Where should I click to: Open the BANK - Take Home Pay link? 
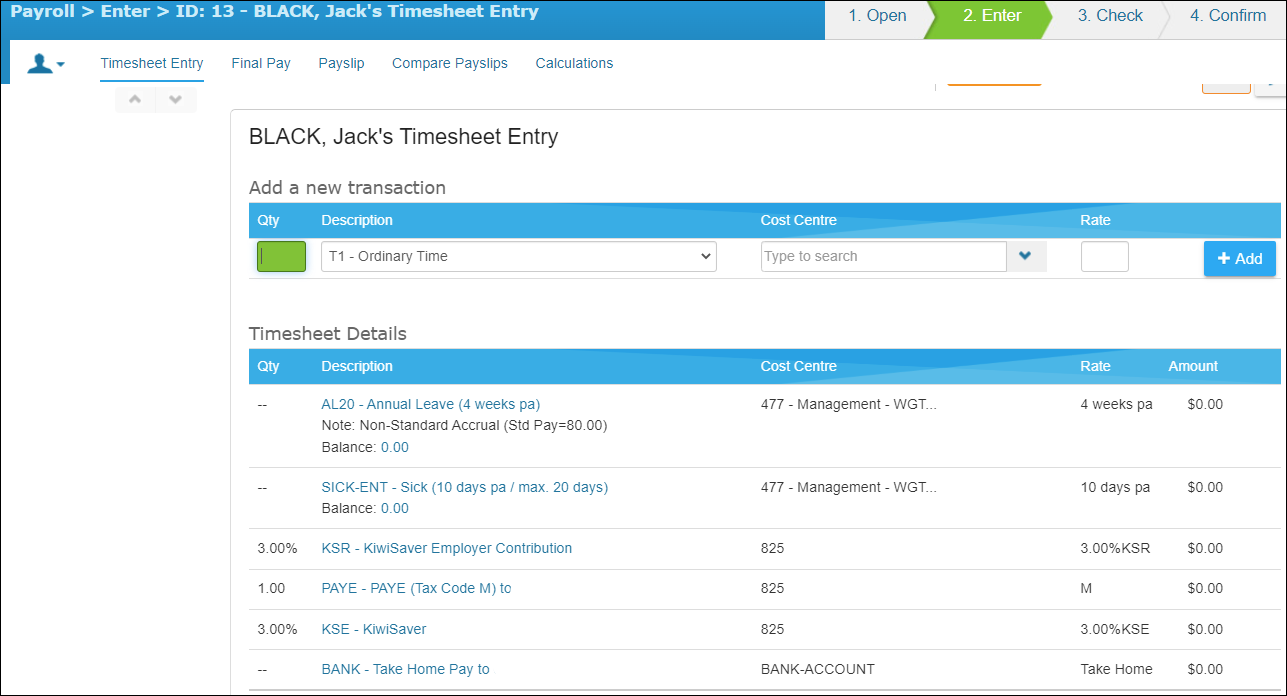[x=405, y=670]
